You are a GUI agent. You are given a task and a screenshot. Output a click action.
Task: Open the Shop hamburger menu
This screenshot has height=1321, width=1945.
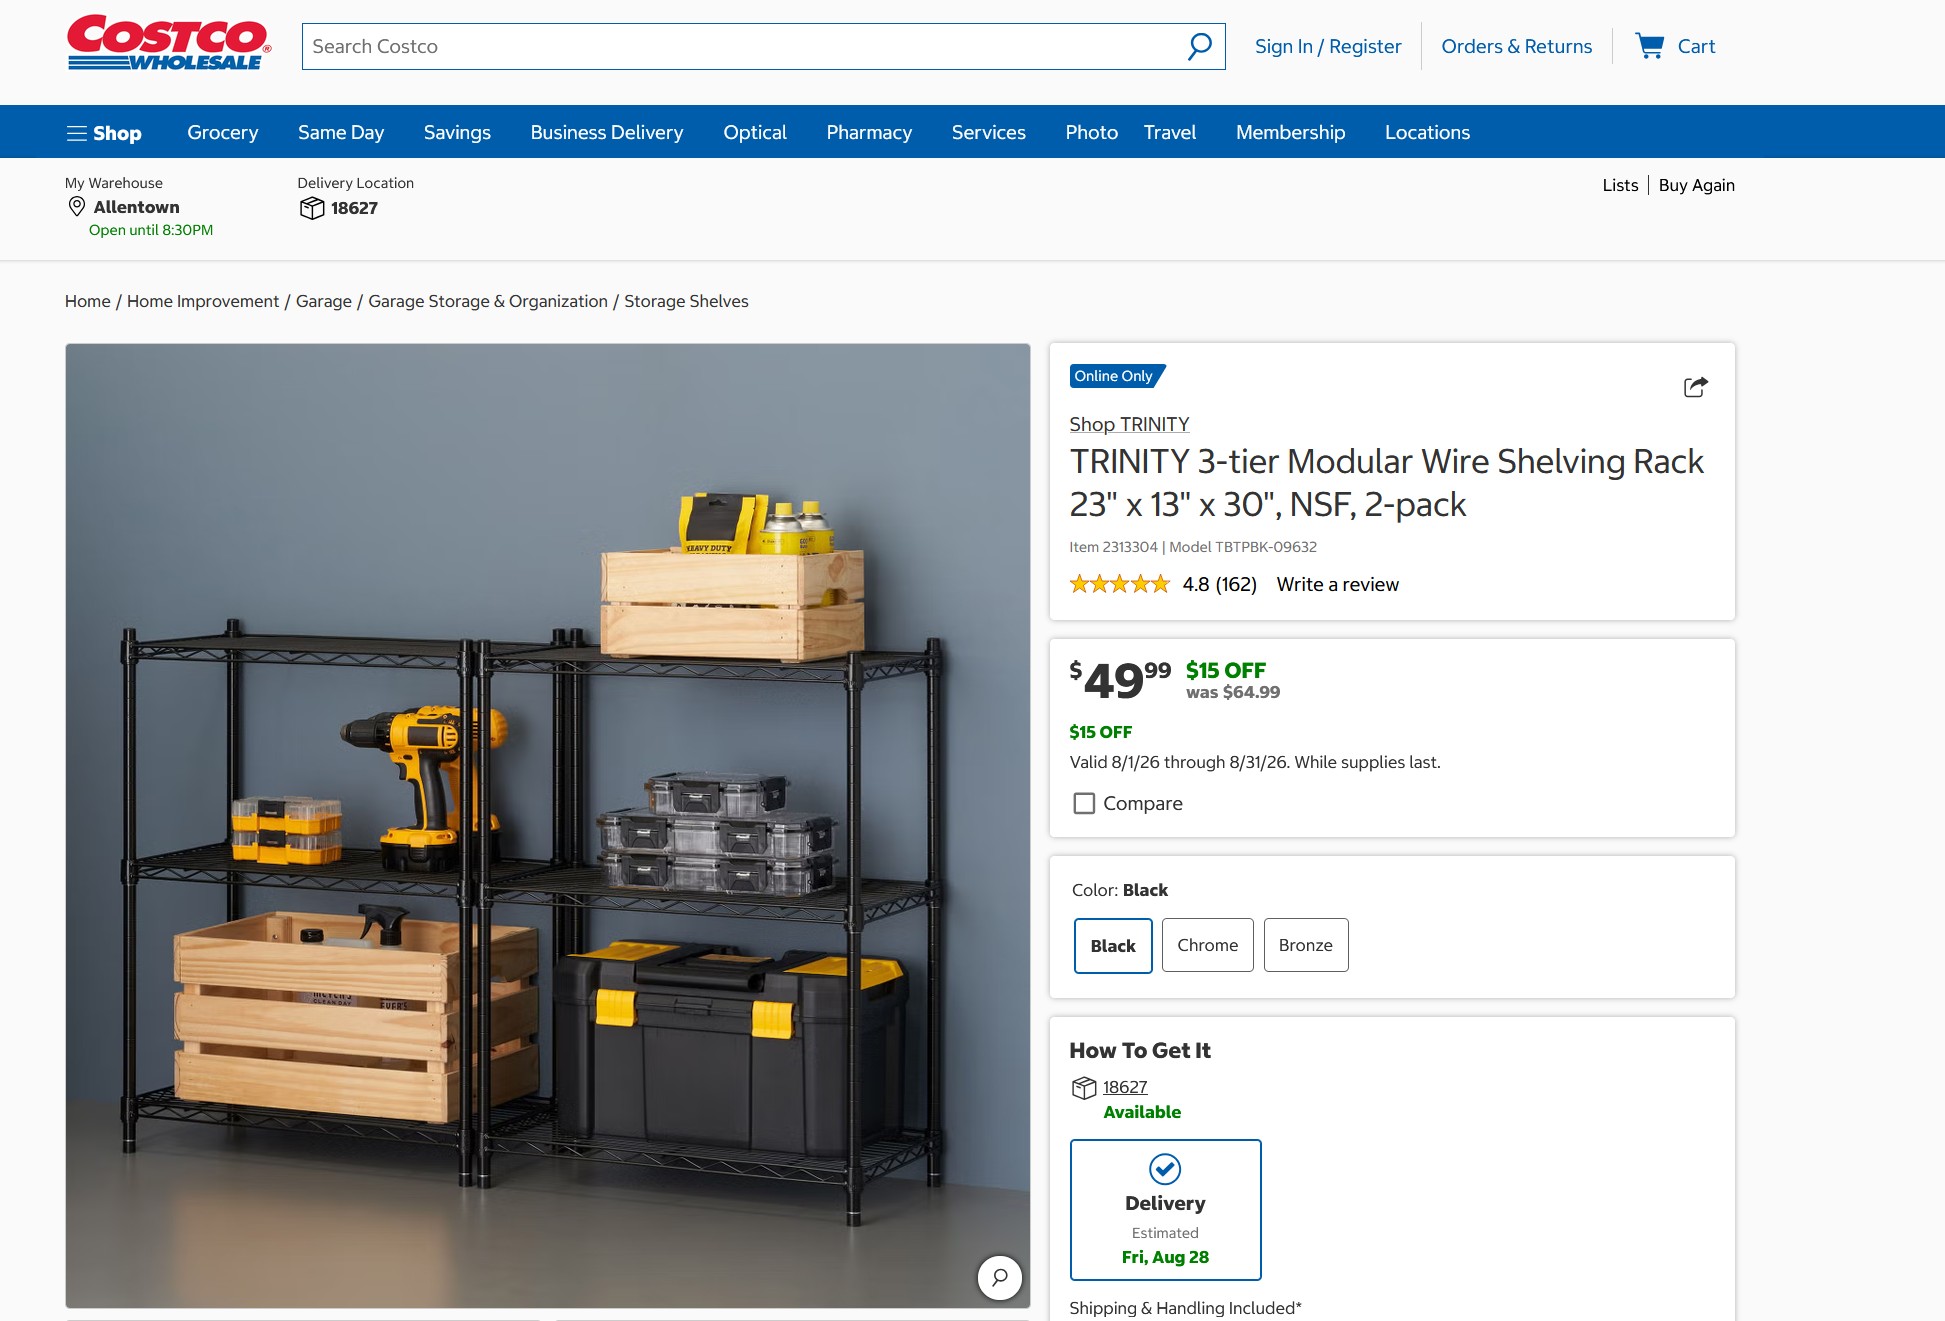pyautogui.click(x=104, y=133)
